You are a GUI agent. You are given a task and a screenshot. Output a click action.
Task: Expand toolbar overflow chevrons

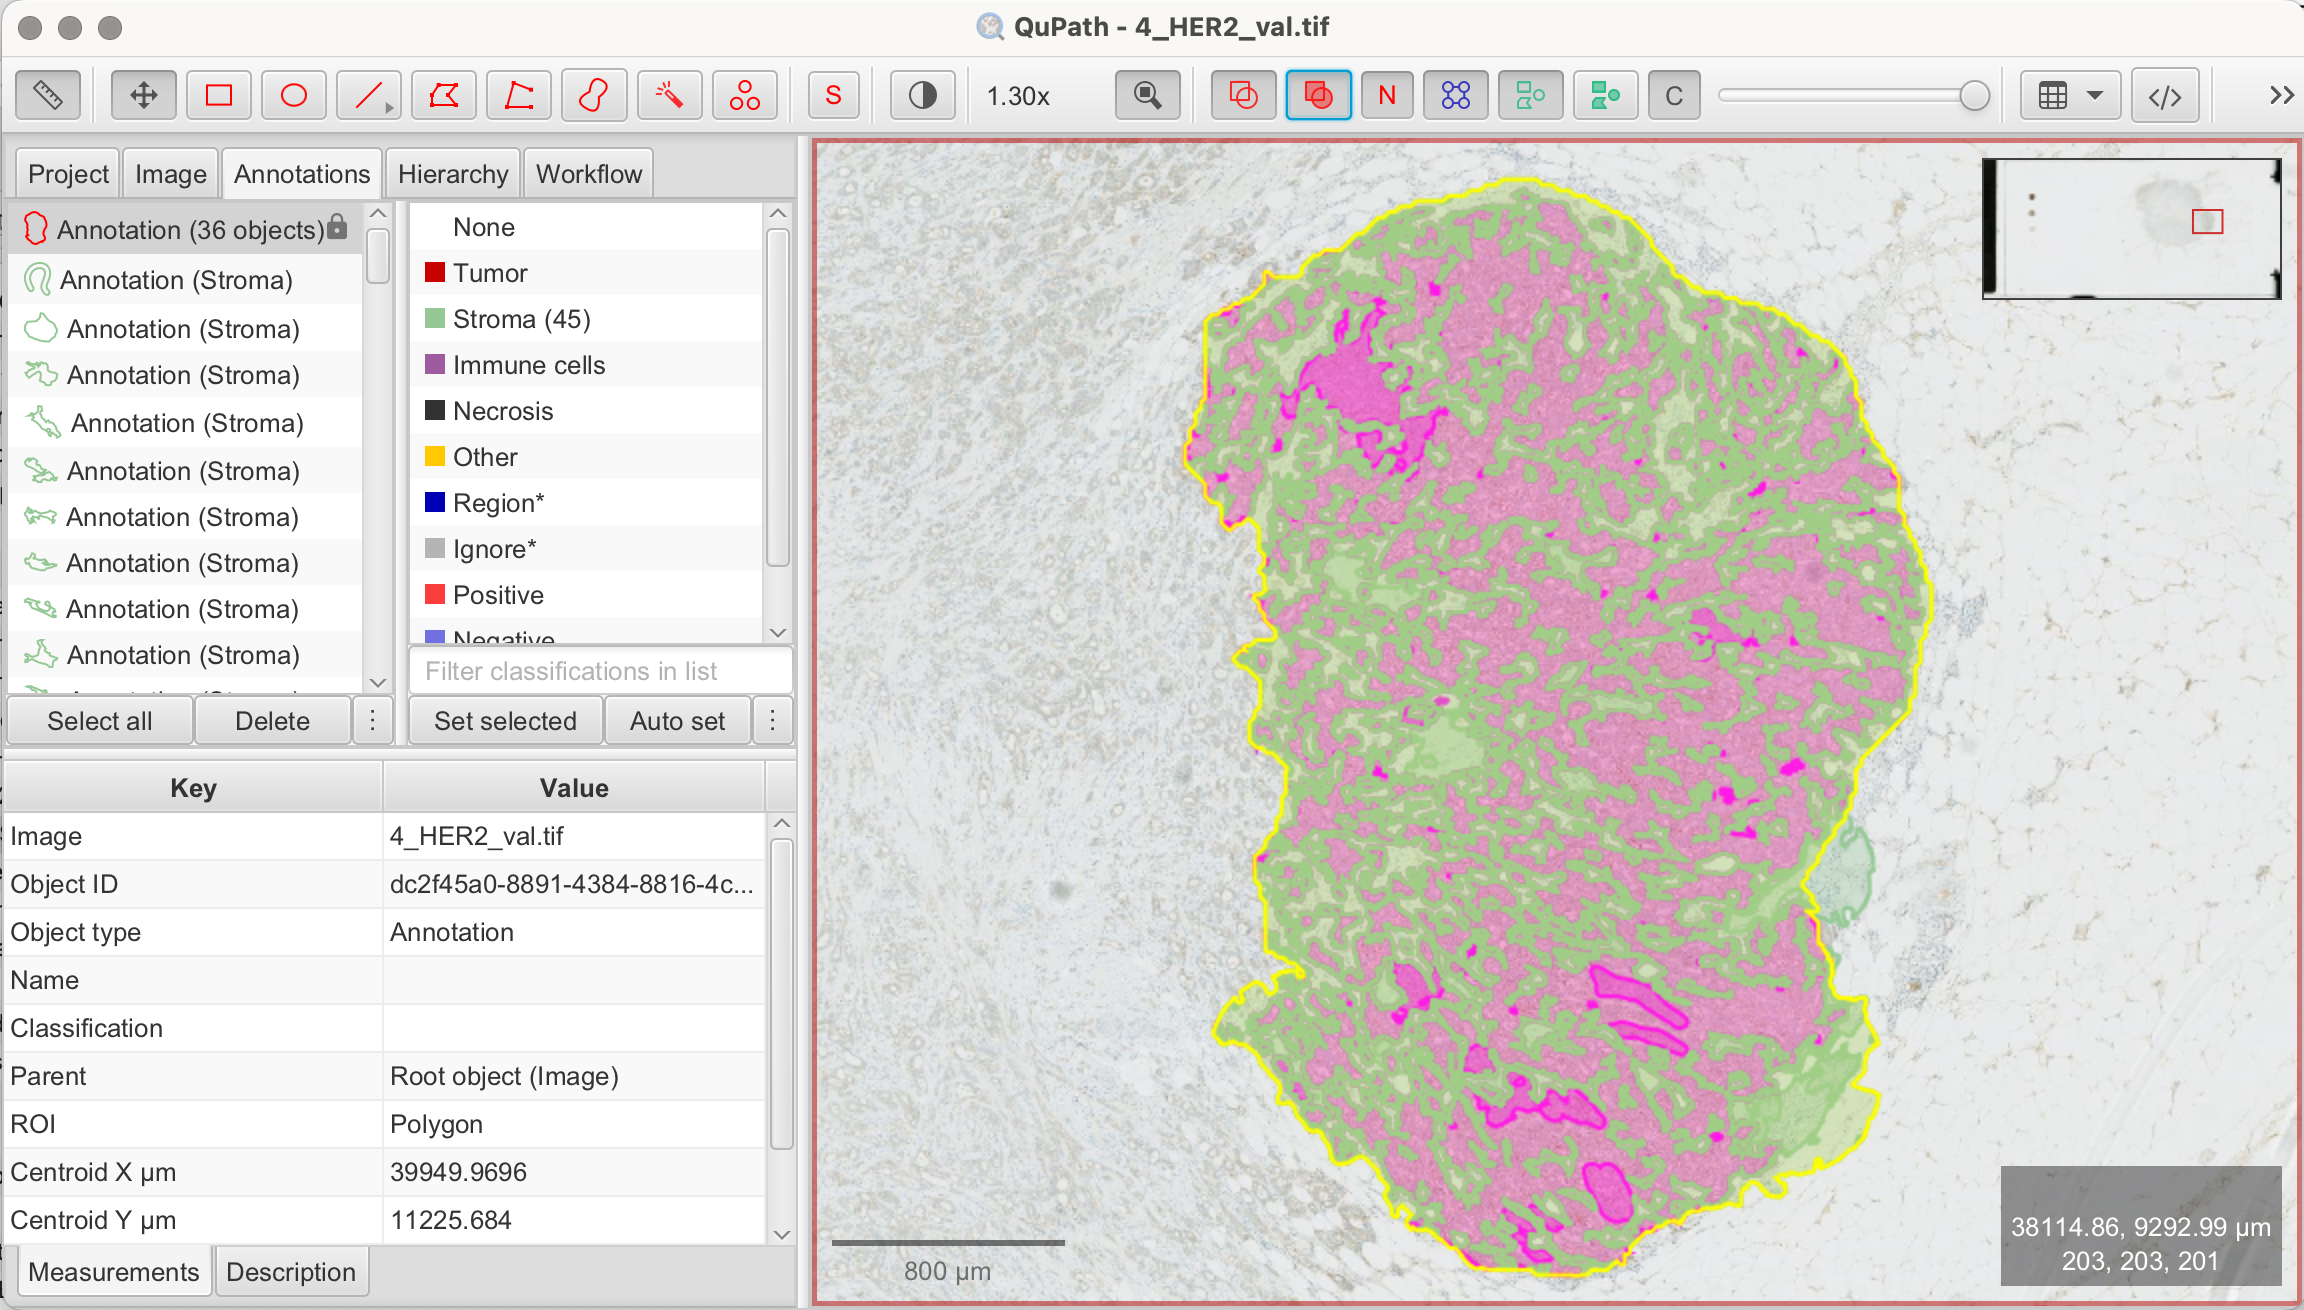tap(2281, 96)
